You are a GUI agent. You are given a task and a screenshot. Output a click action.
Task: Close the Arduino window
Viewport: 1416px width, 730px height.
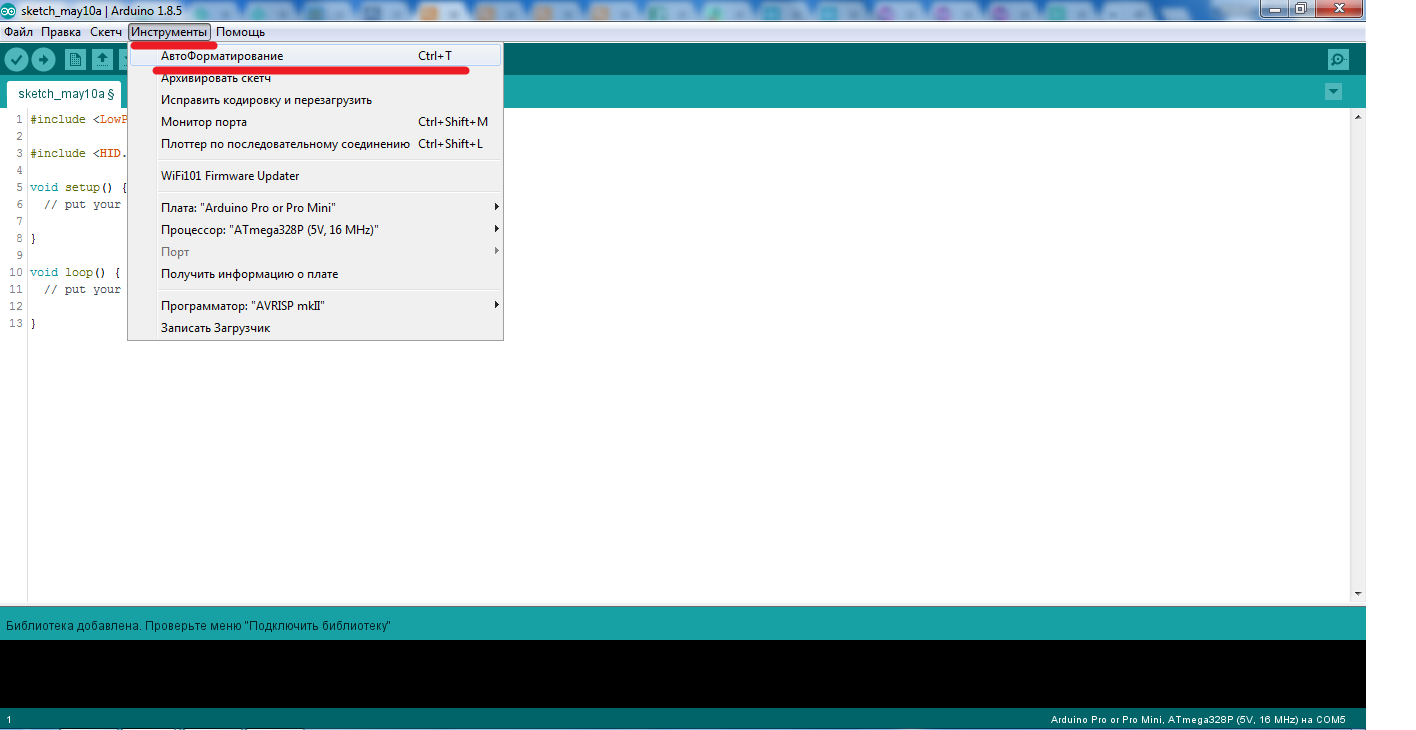(1338, 8)
